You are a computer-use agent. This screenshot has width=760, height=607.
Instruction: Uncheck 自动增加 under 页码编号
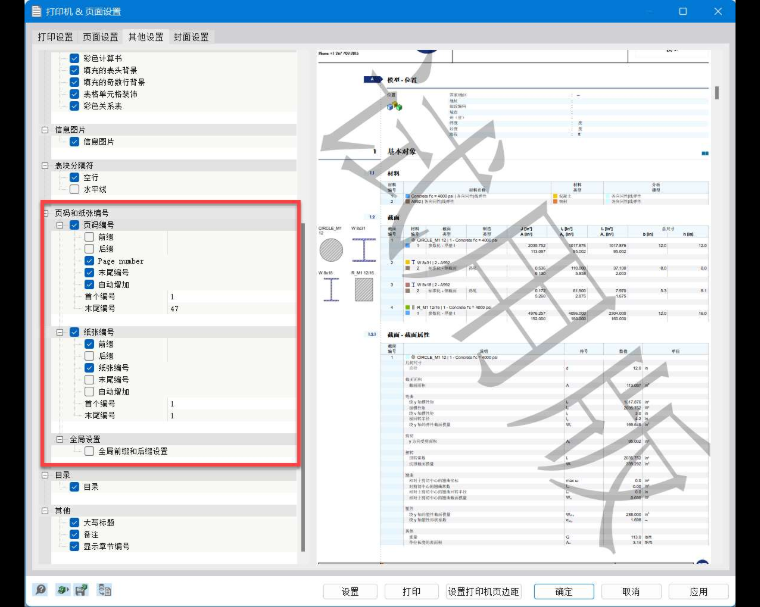click(89, 285)
